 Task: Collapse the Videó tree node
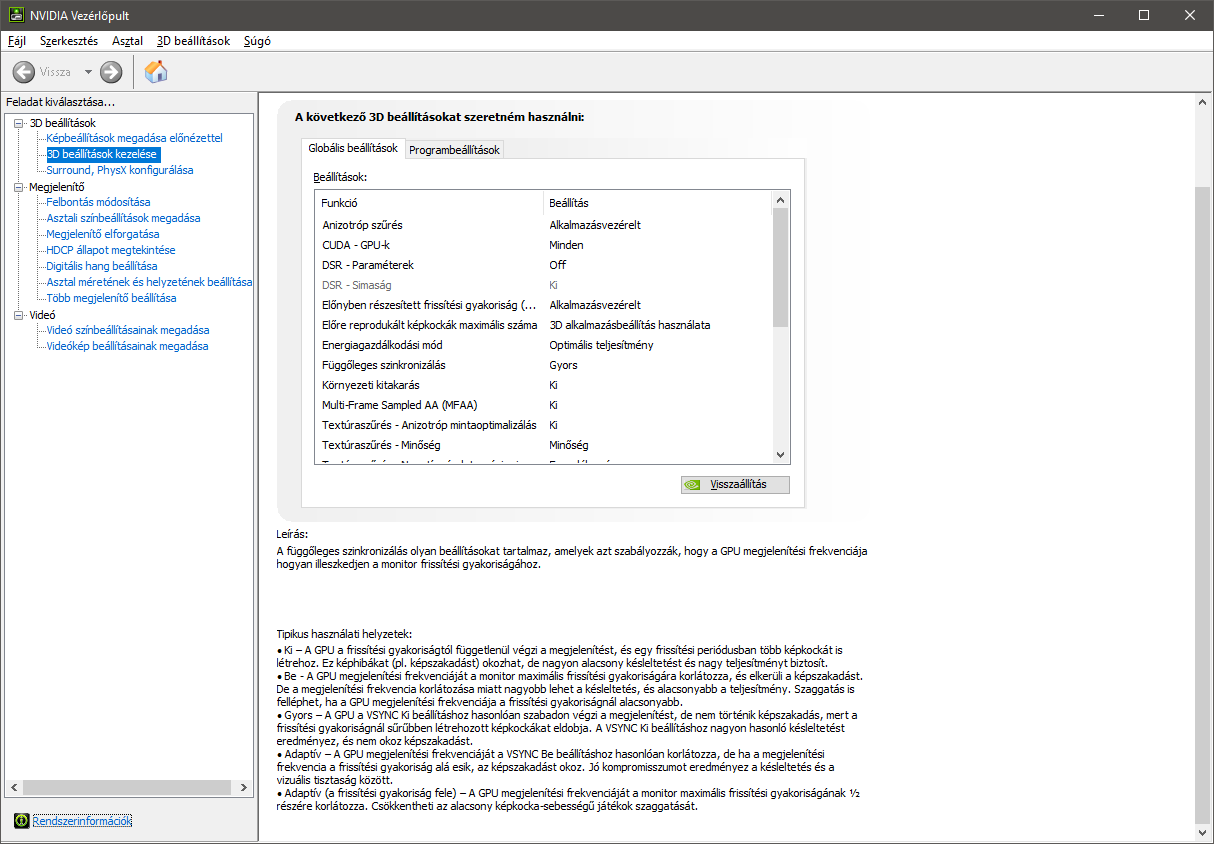click(19, 315)
